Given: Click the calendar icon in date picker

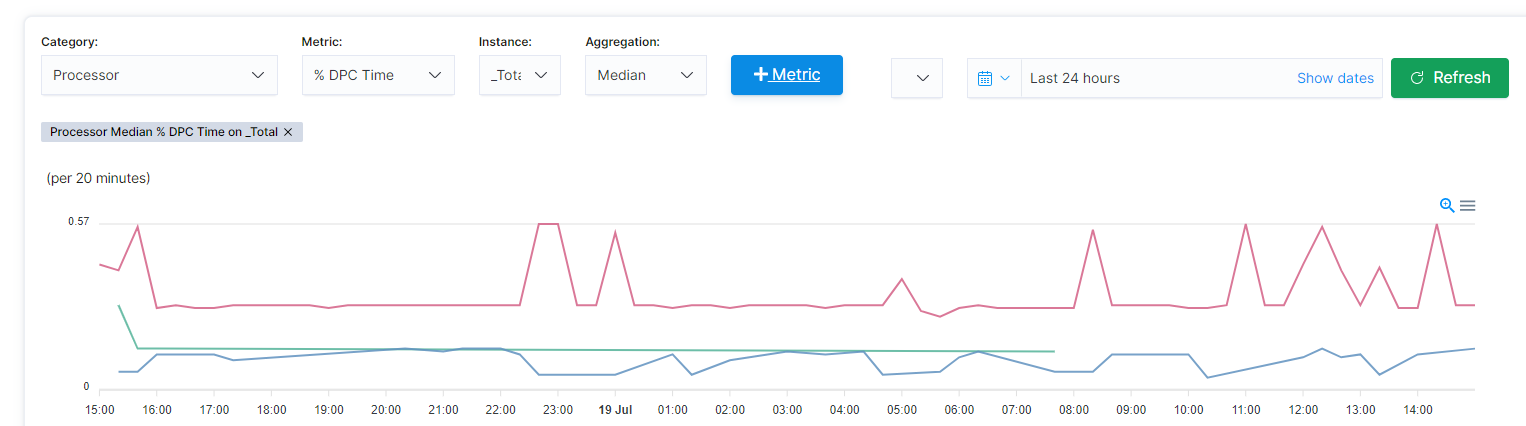Looking at the screenshot, I should [x=985, y=78].
